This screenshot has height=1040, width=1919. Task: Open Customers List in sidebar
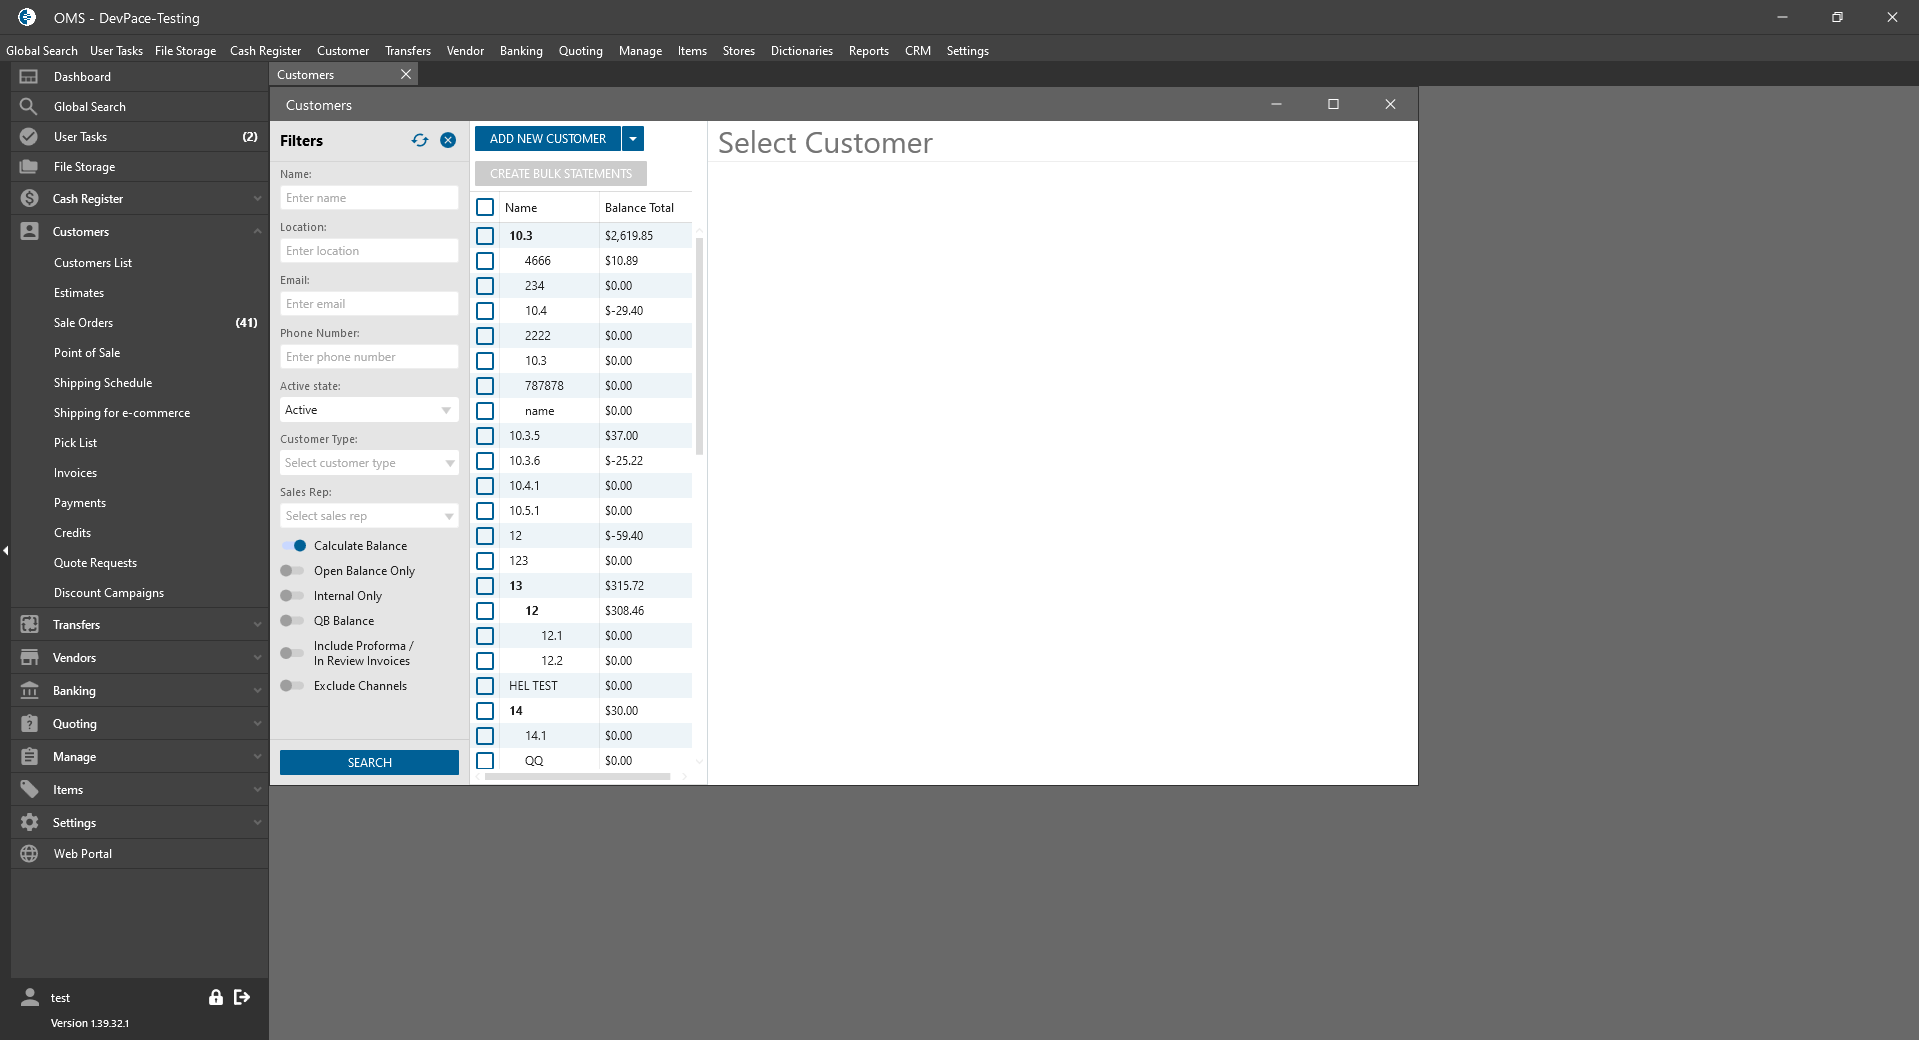tap(93, 263)
